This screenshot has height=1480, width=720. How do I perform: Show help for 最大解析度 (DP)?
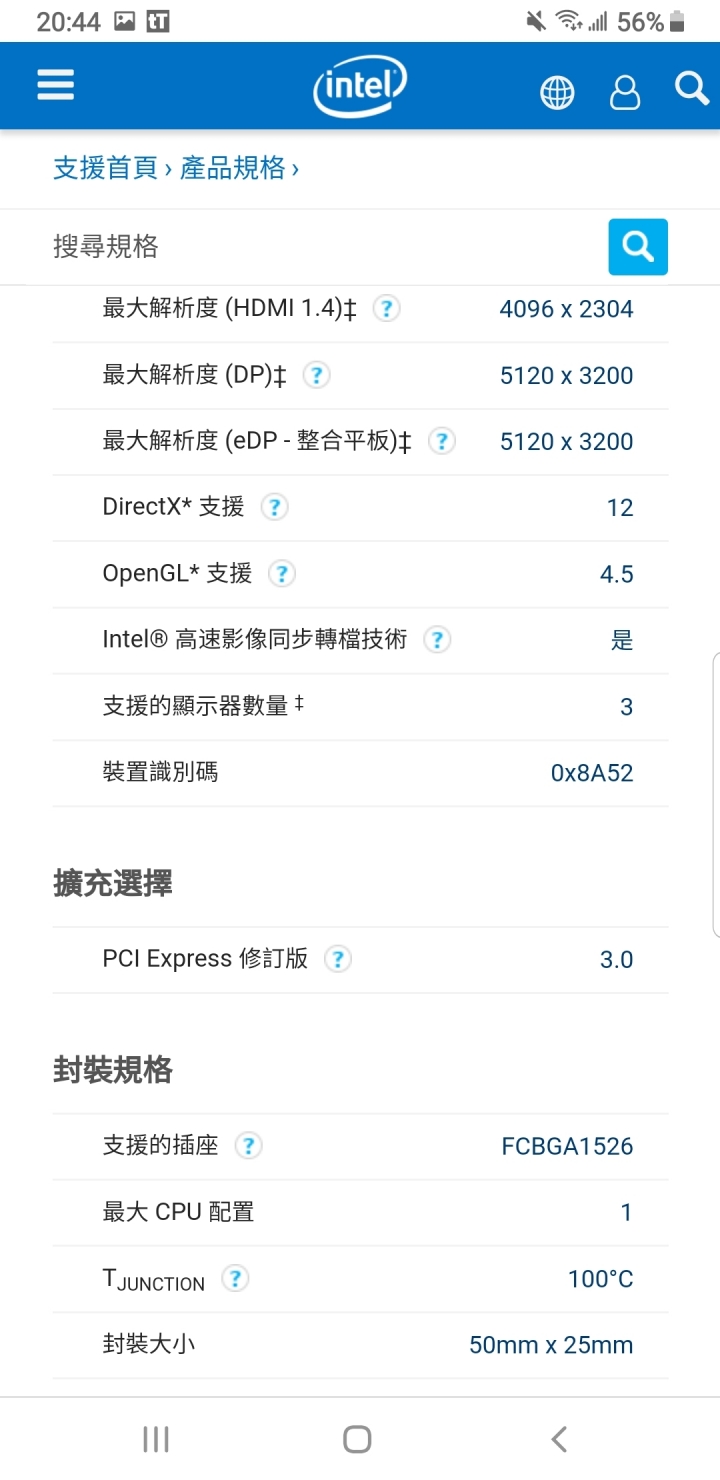(x=316, y=375)
